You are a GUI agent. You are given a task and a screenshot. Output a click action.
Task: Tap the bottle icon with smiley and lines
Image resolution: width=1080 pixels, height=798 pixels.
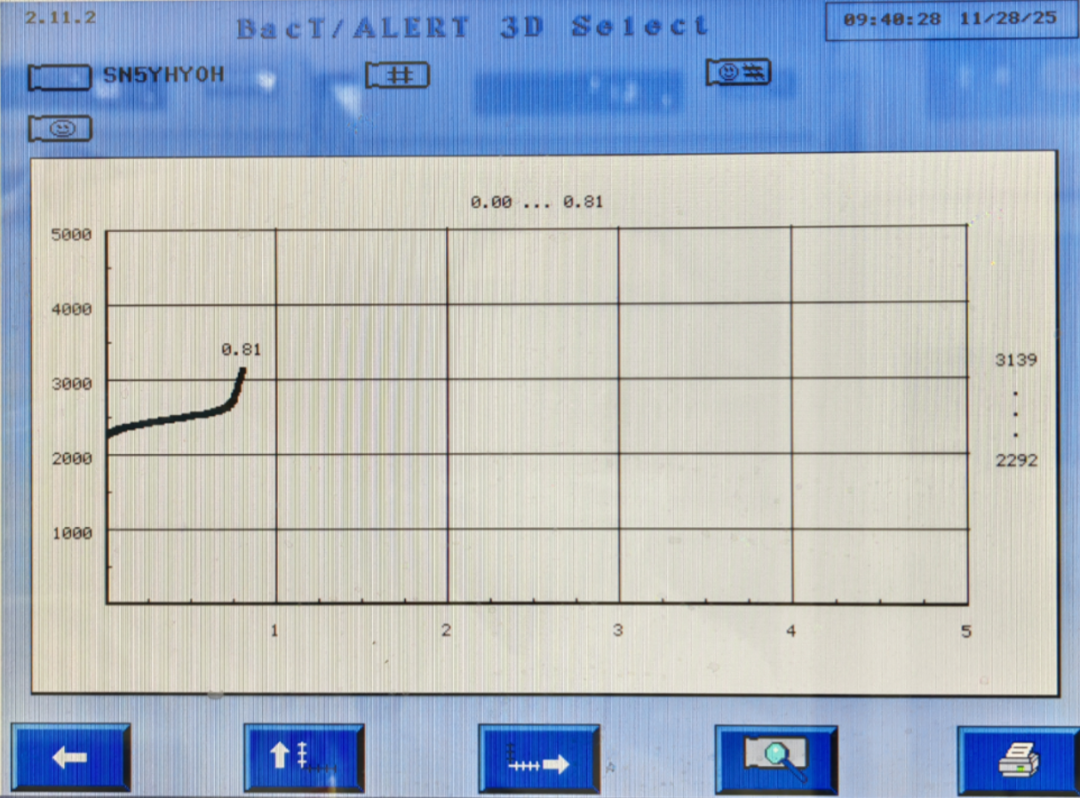(738, 72)
